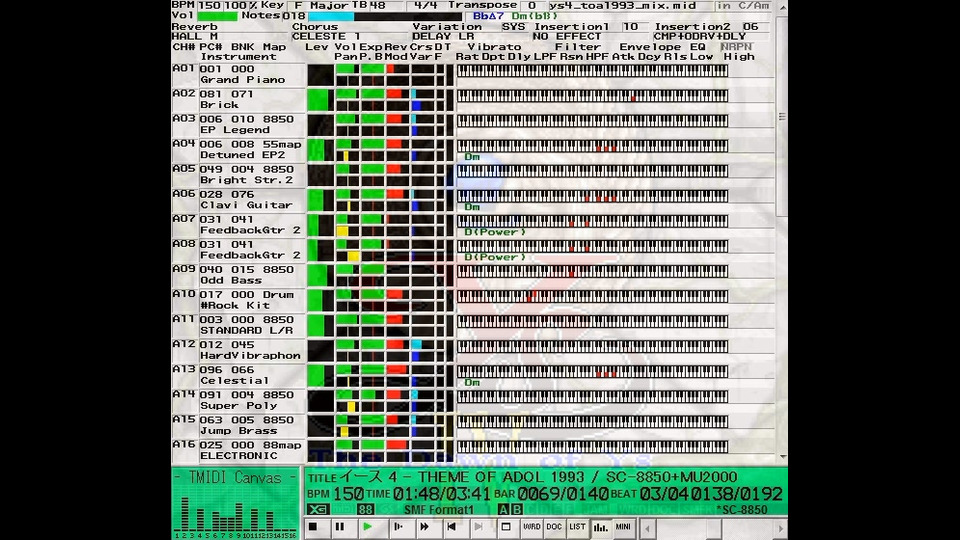Select the HardVibraphon instrument
The width and height of the screenshot is (960, 540).
(x=250, y=356)
